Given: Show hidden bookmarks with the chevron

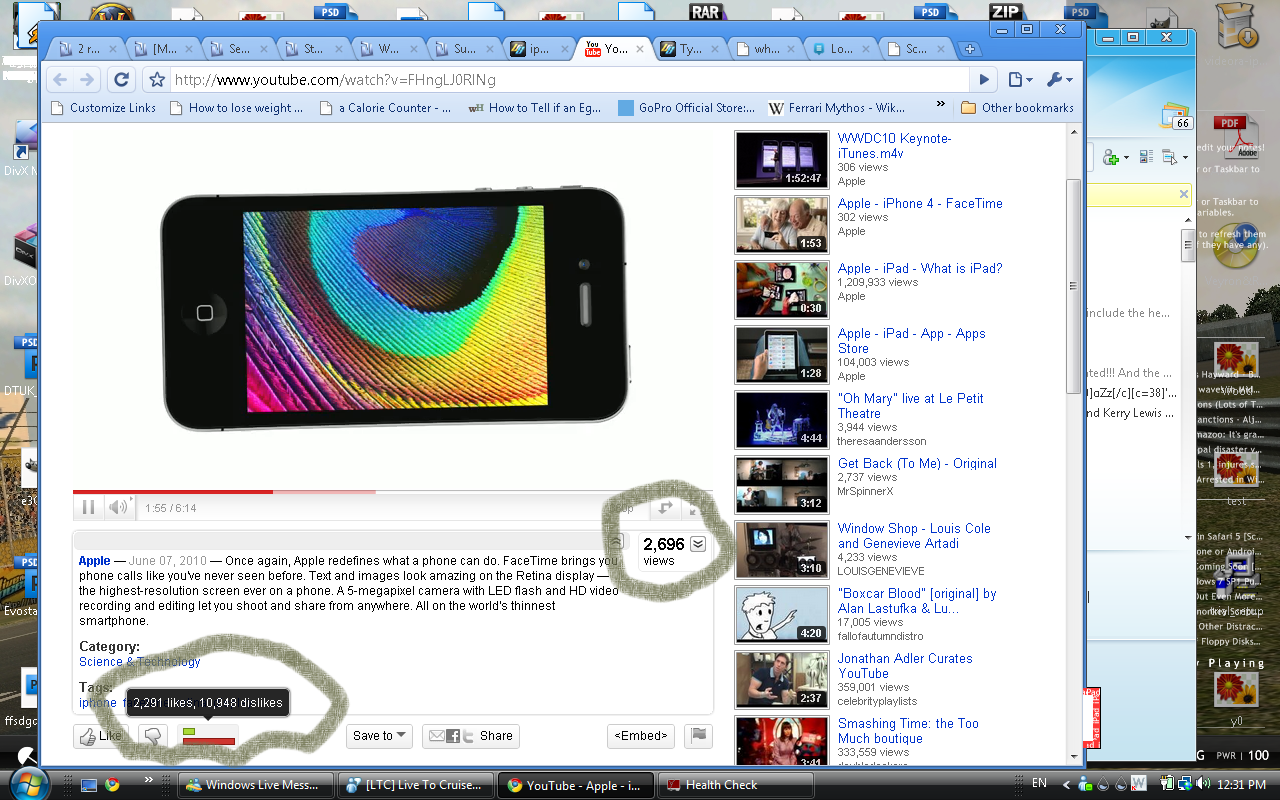Looking at the screenshot, I should click(941, 105).
